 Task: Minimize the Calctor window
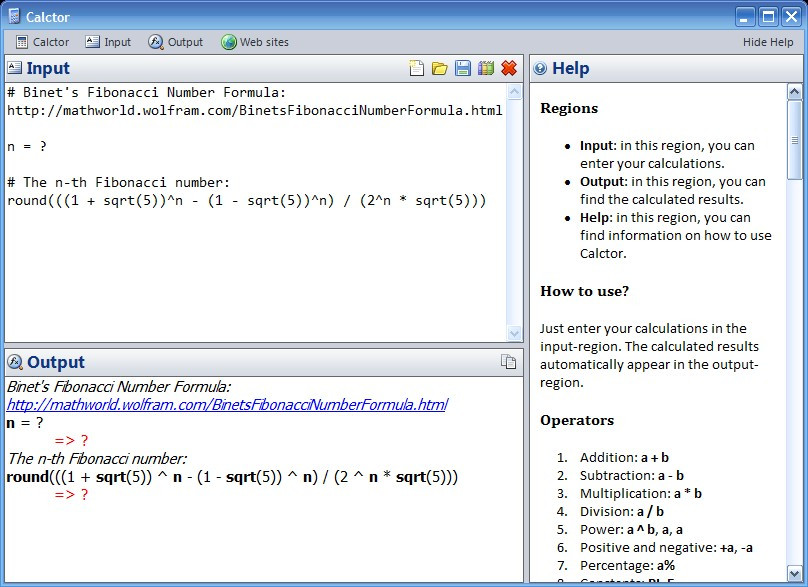[744, 17]
